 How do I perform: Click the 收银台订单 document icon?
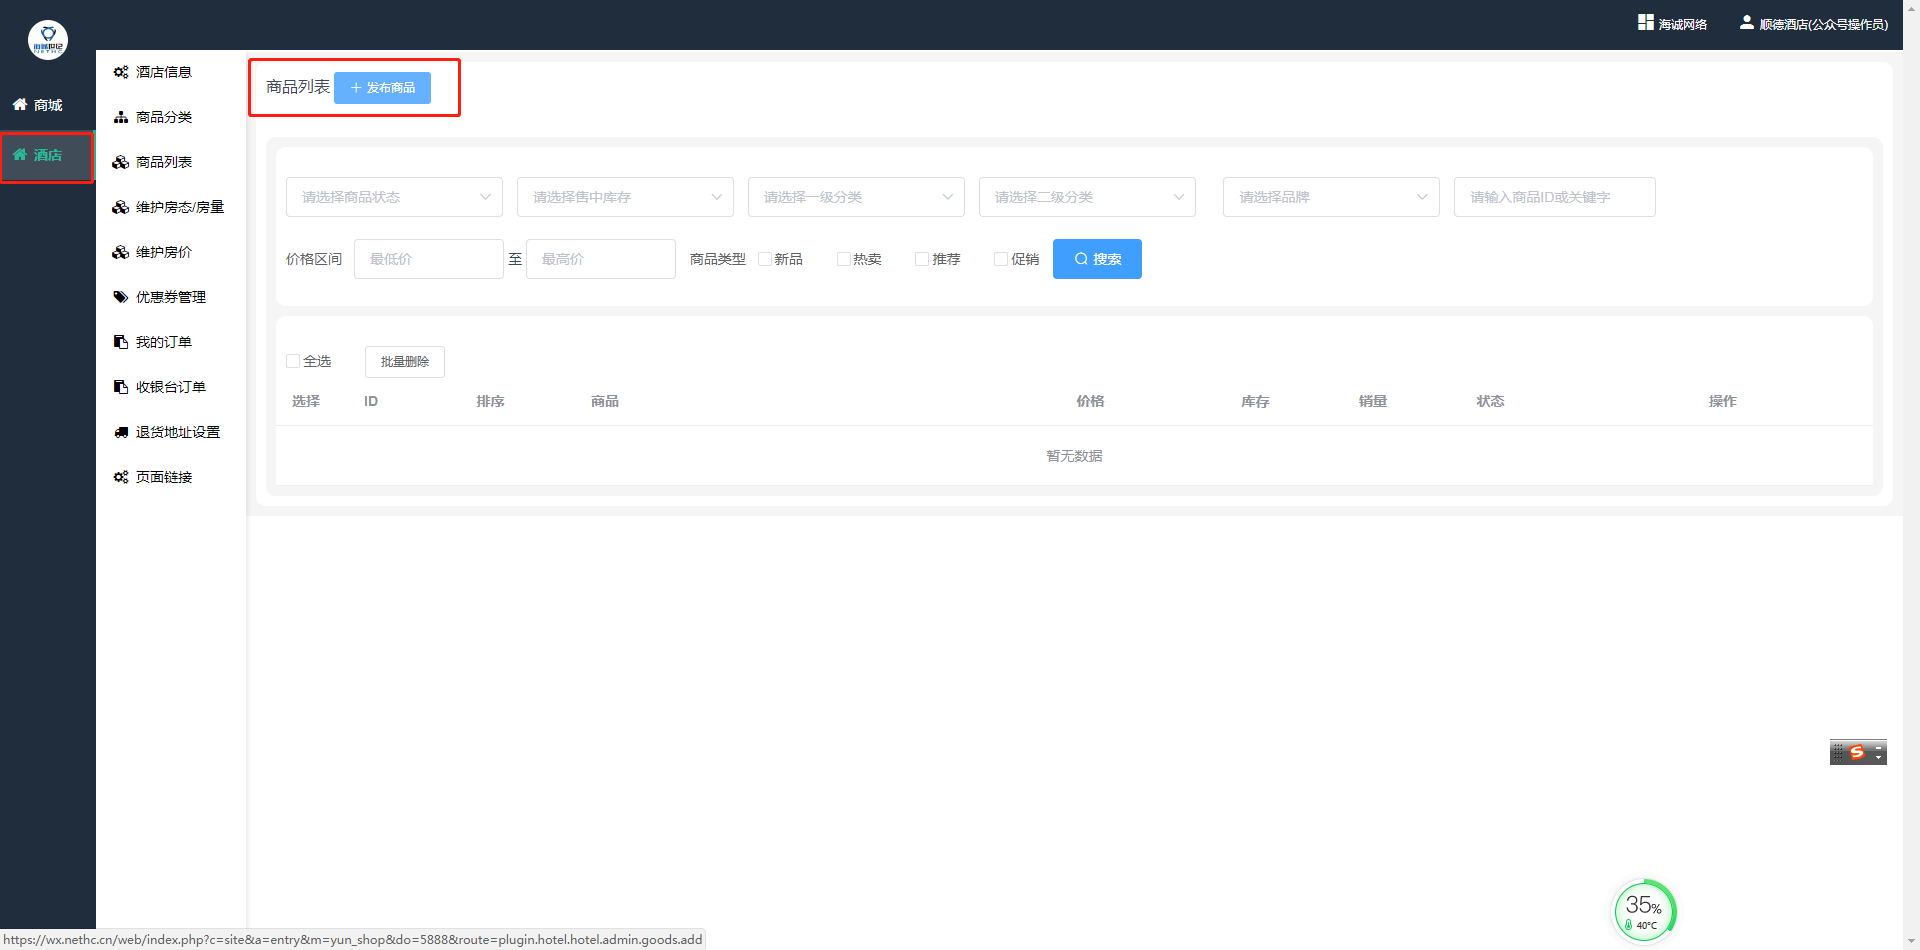121,387
